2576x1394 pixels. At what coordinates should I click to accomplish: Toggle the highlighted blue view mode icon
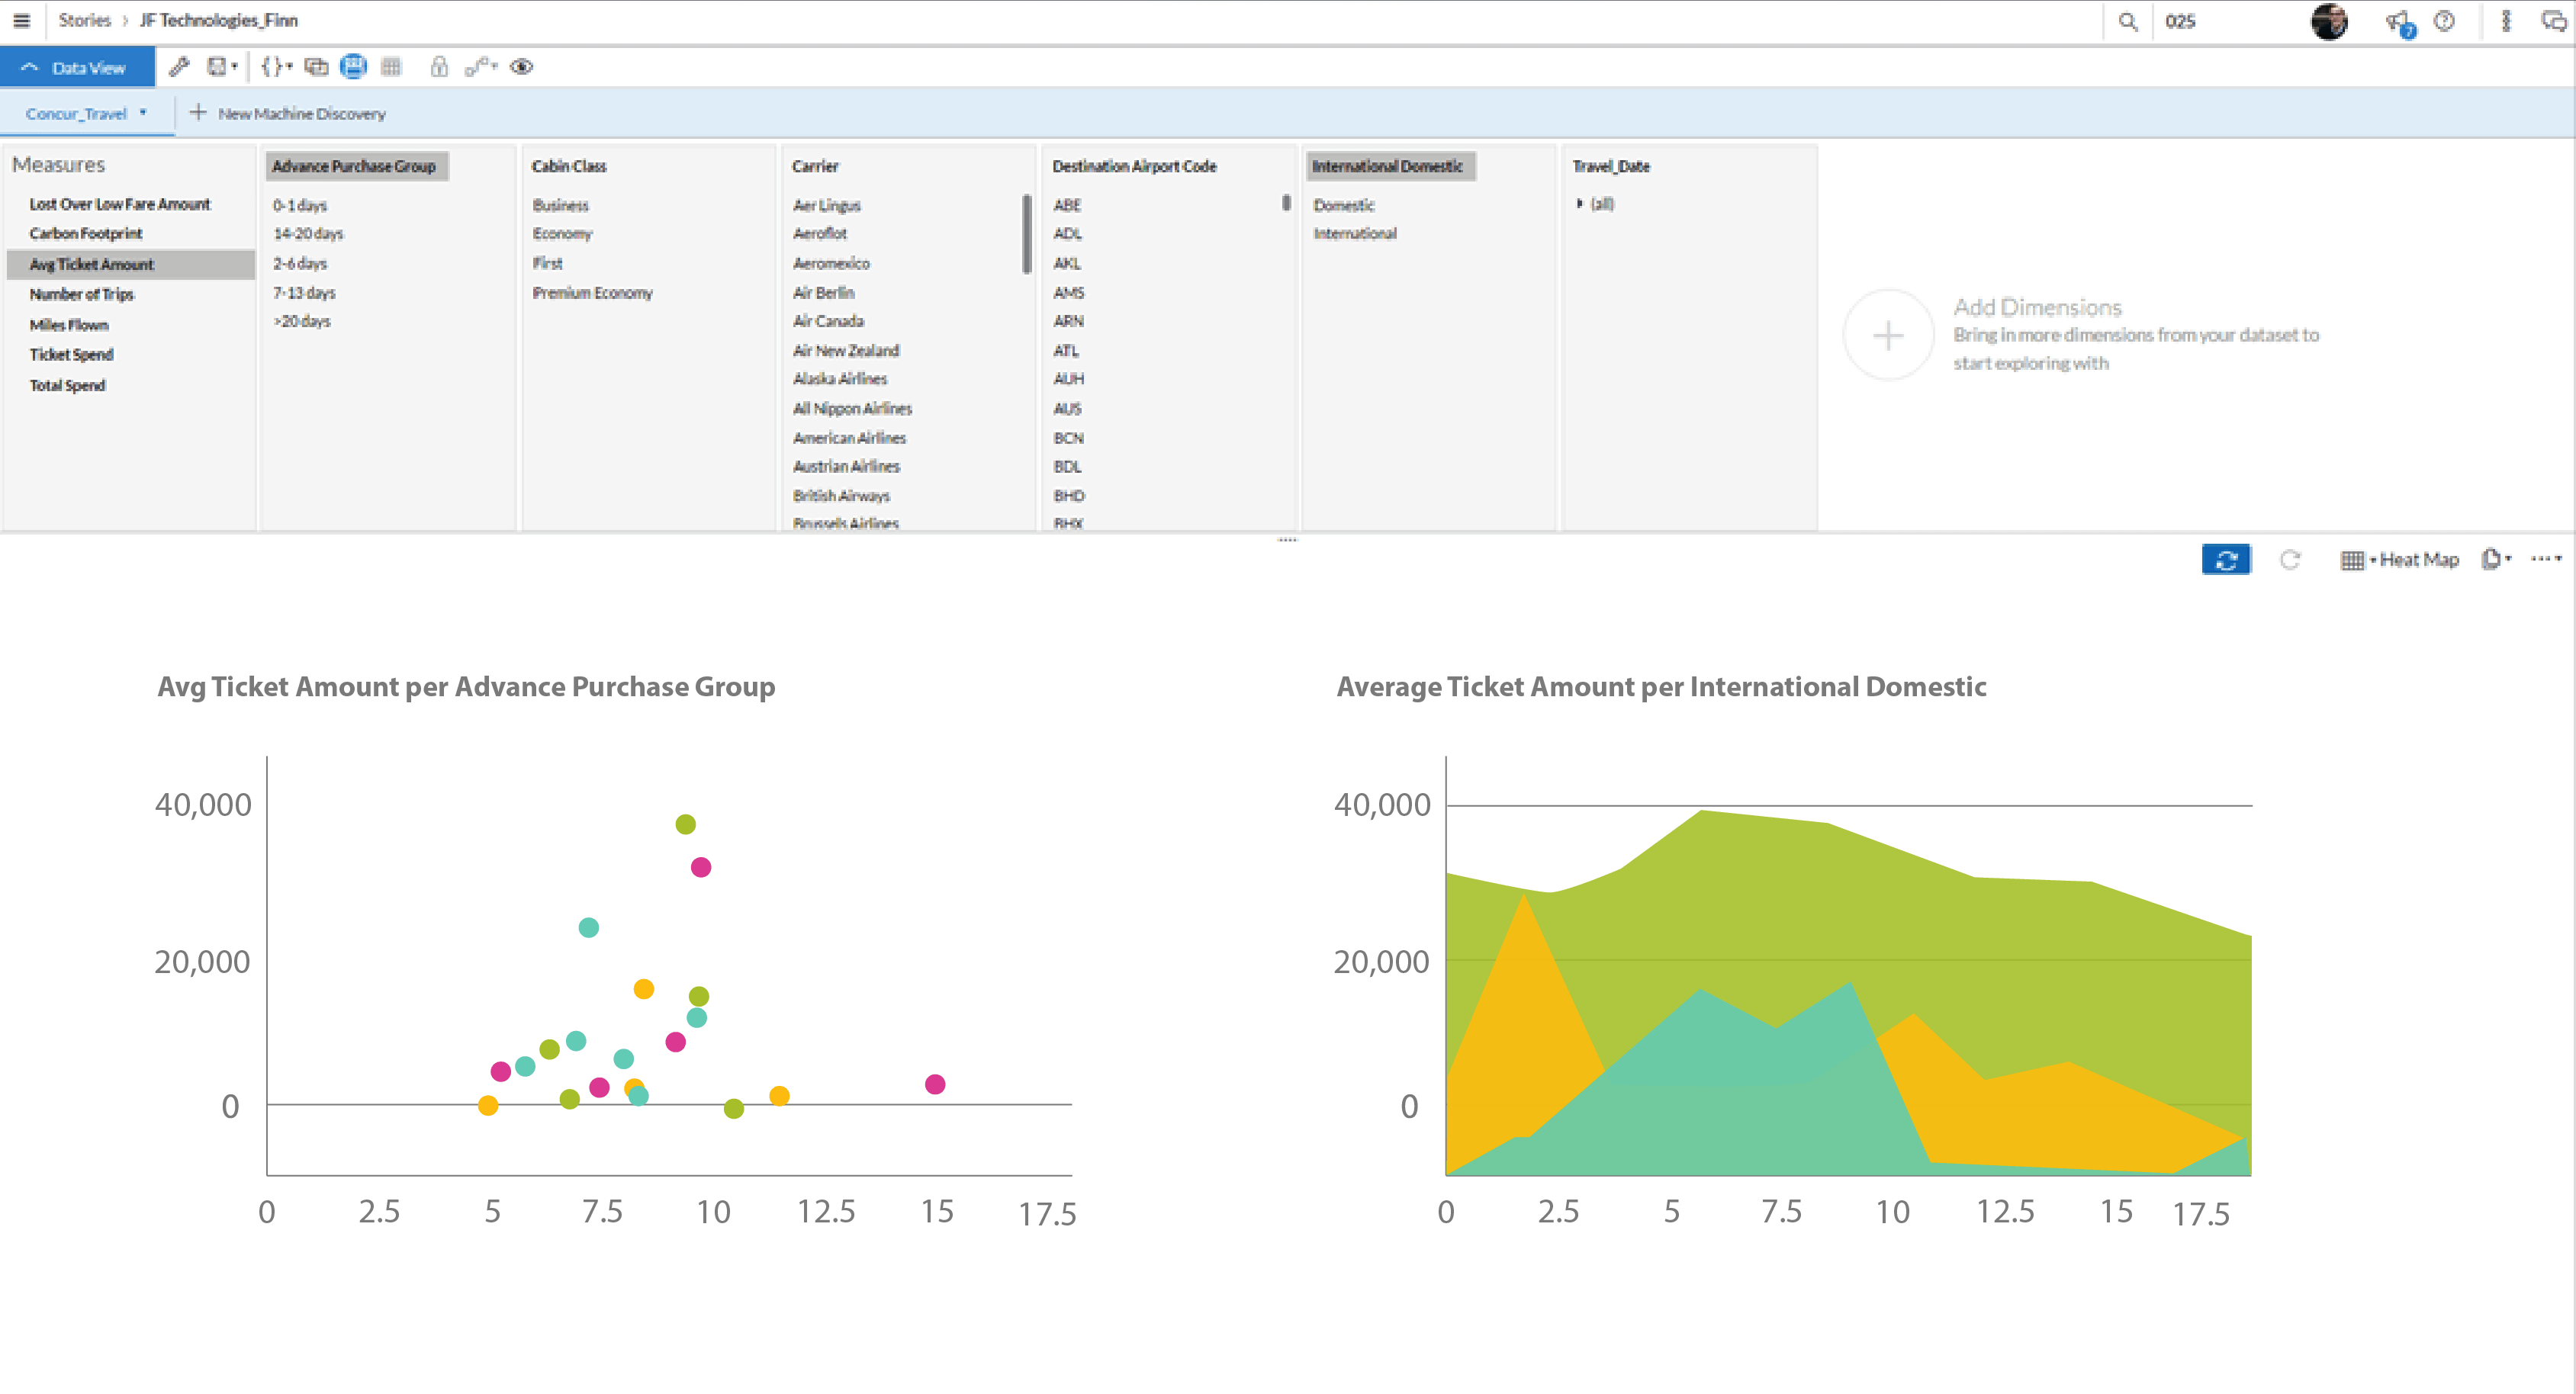tap(353, 67)
